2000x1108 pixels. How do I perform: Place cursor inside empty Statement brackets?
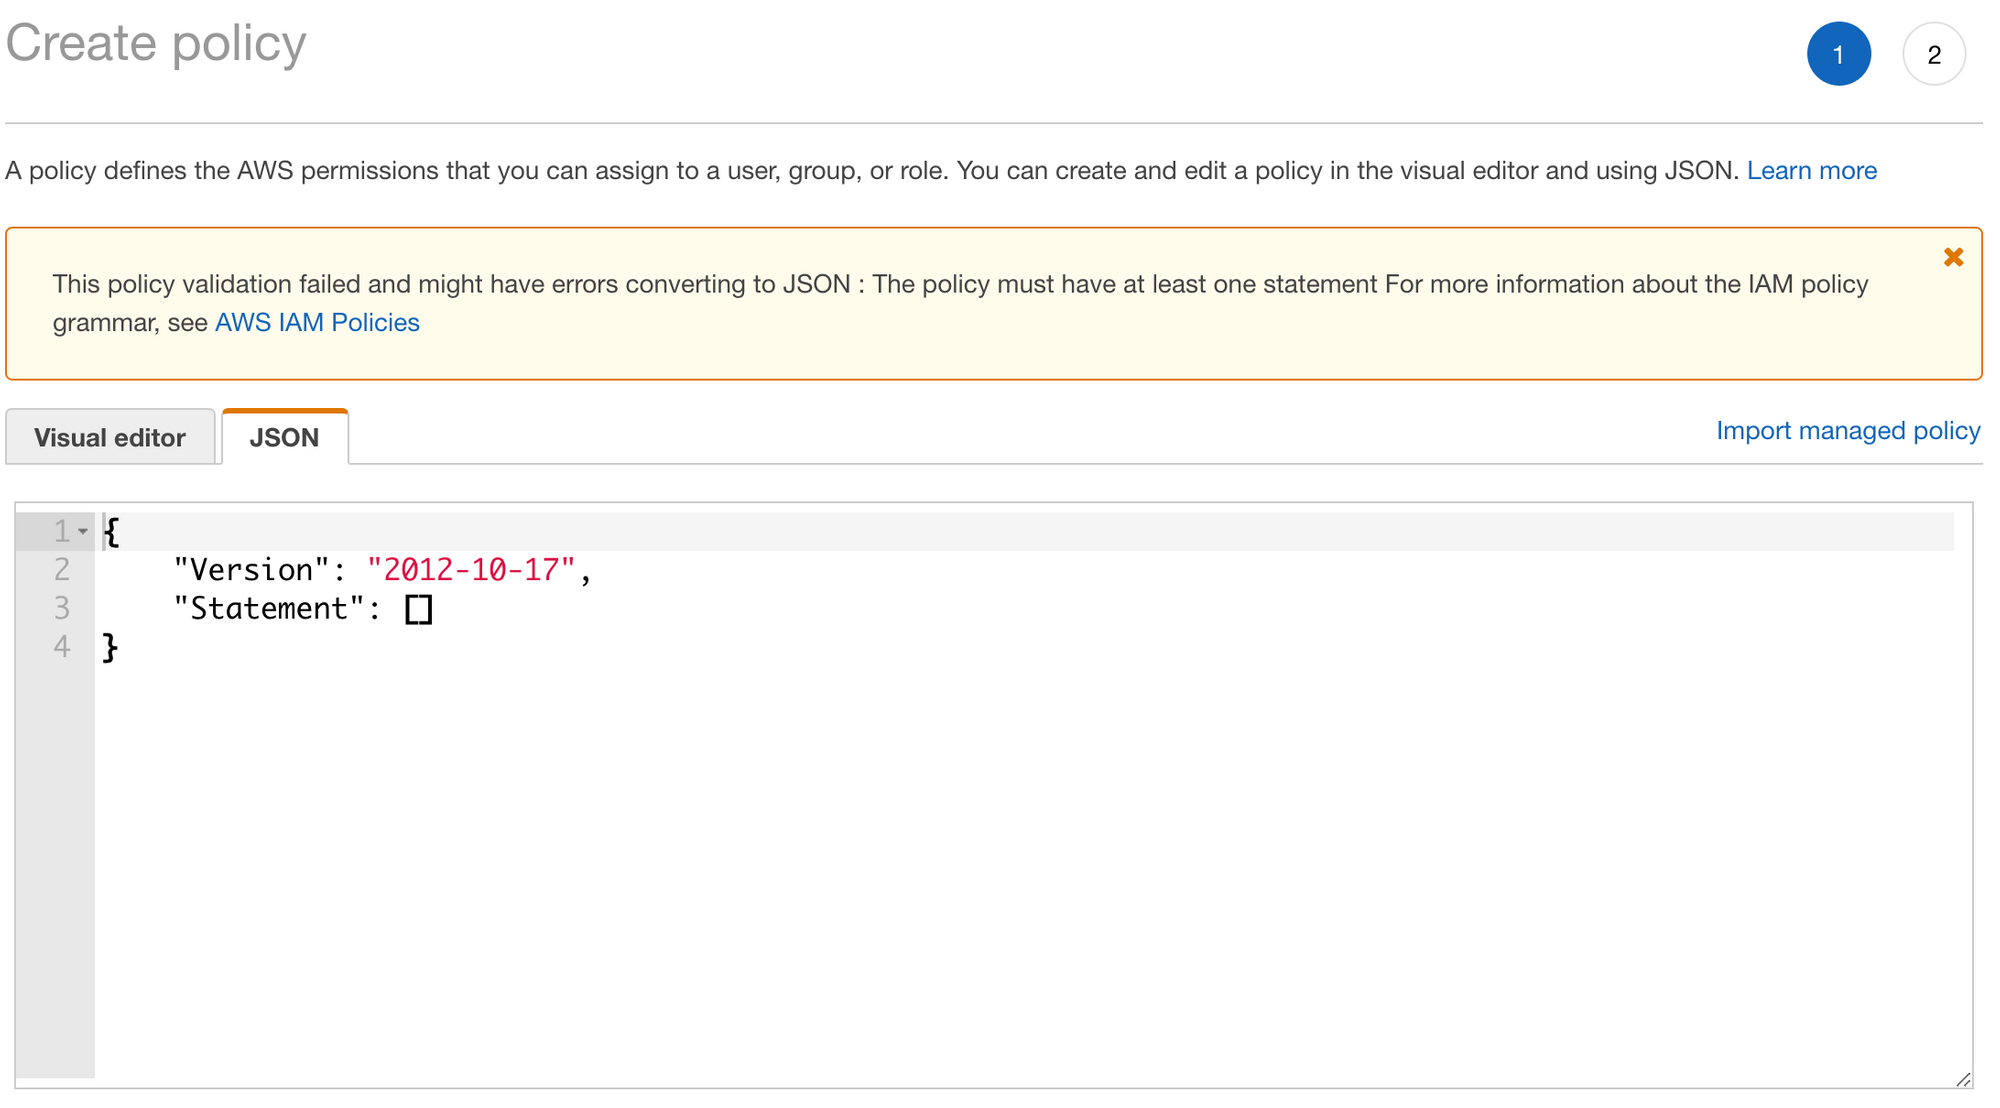419,609
